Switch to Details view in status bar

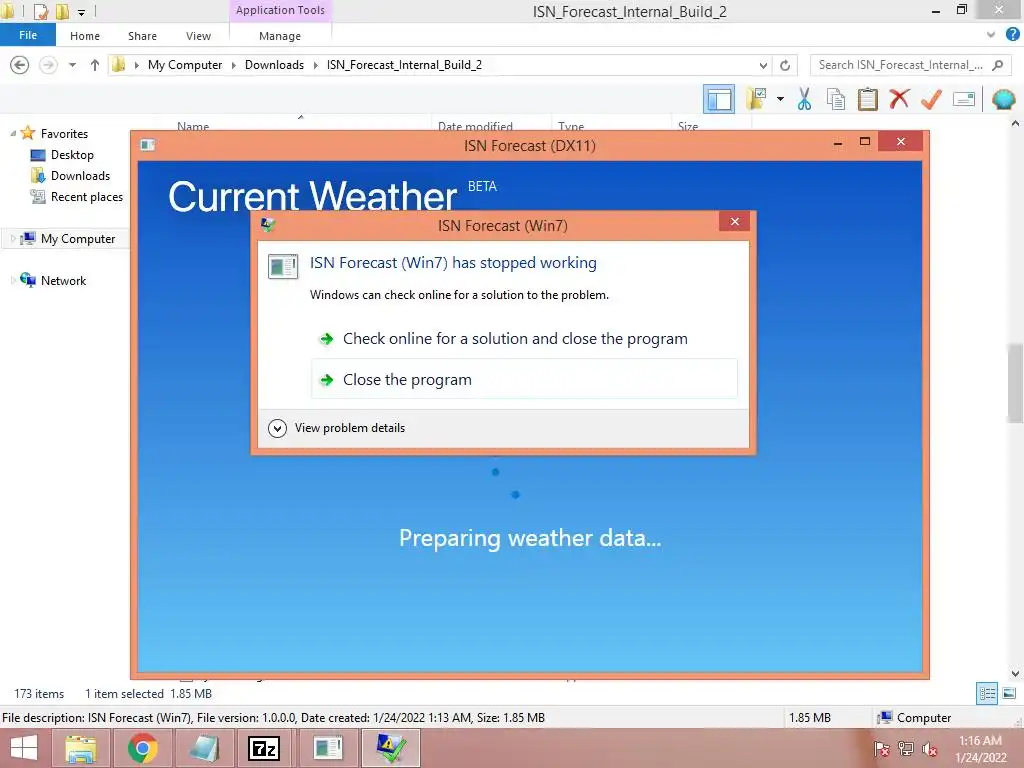click(x=987, y=694)
